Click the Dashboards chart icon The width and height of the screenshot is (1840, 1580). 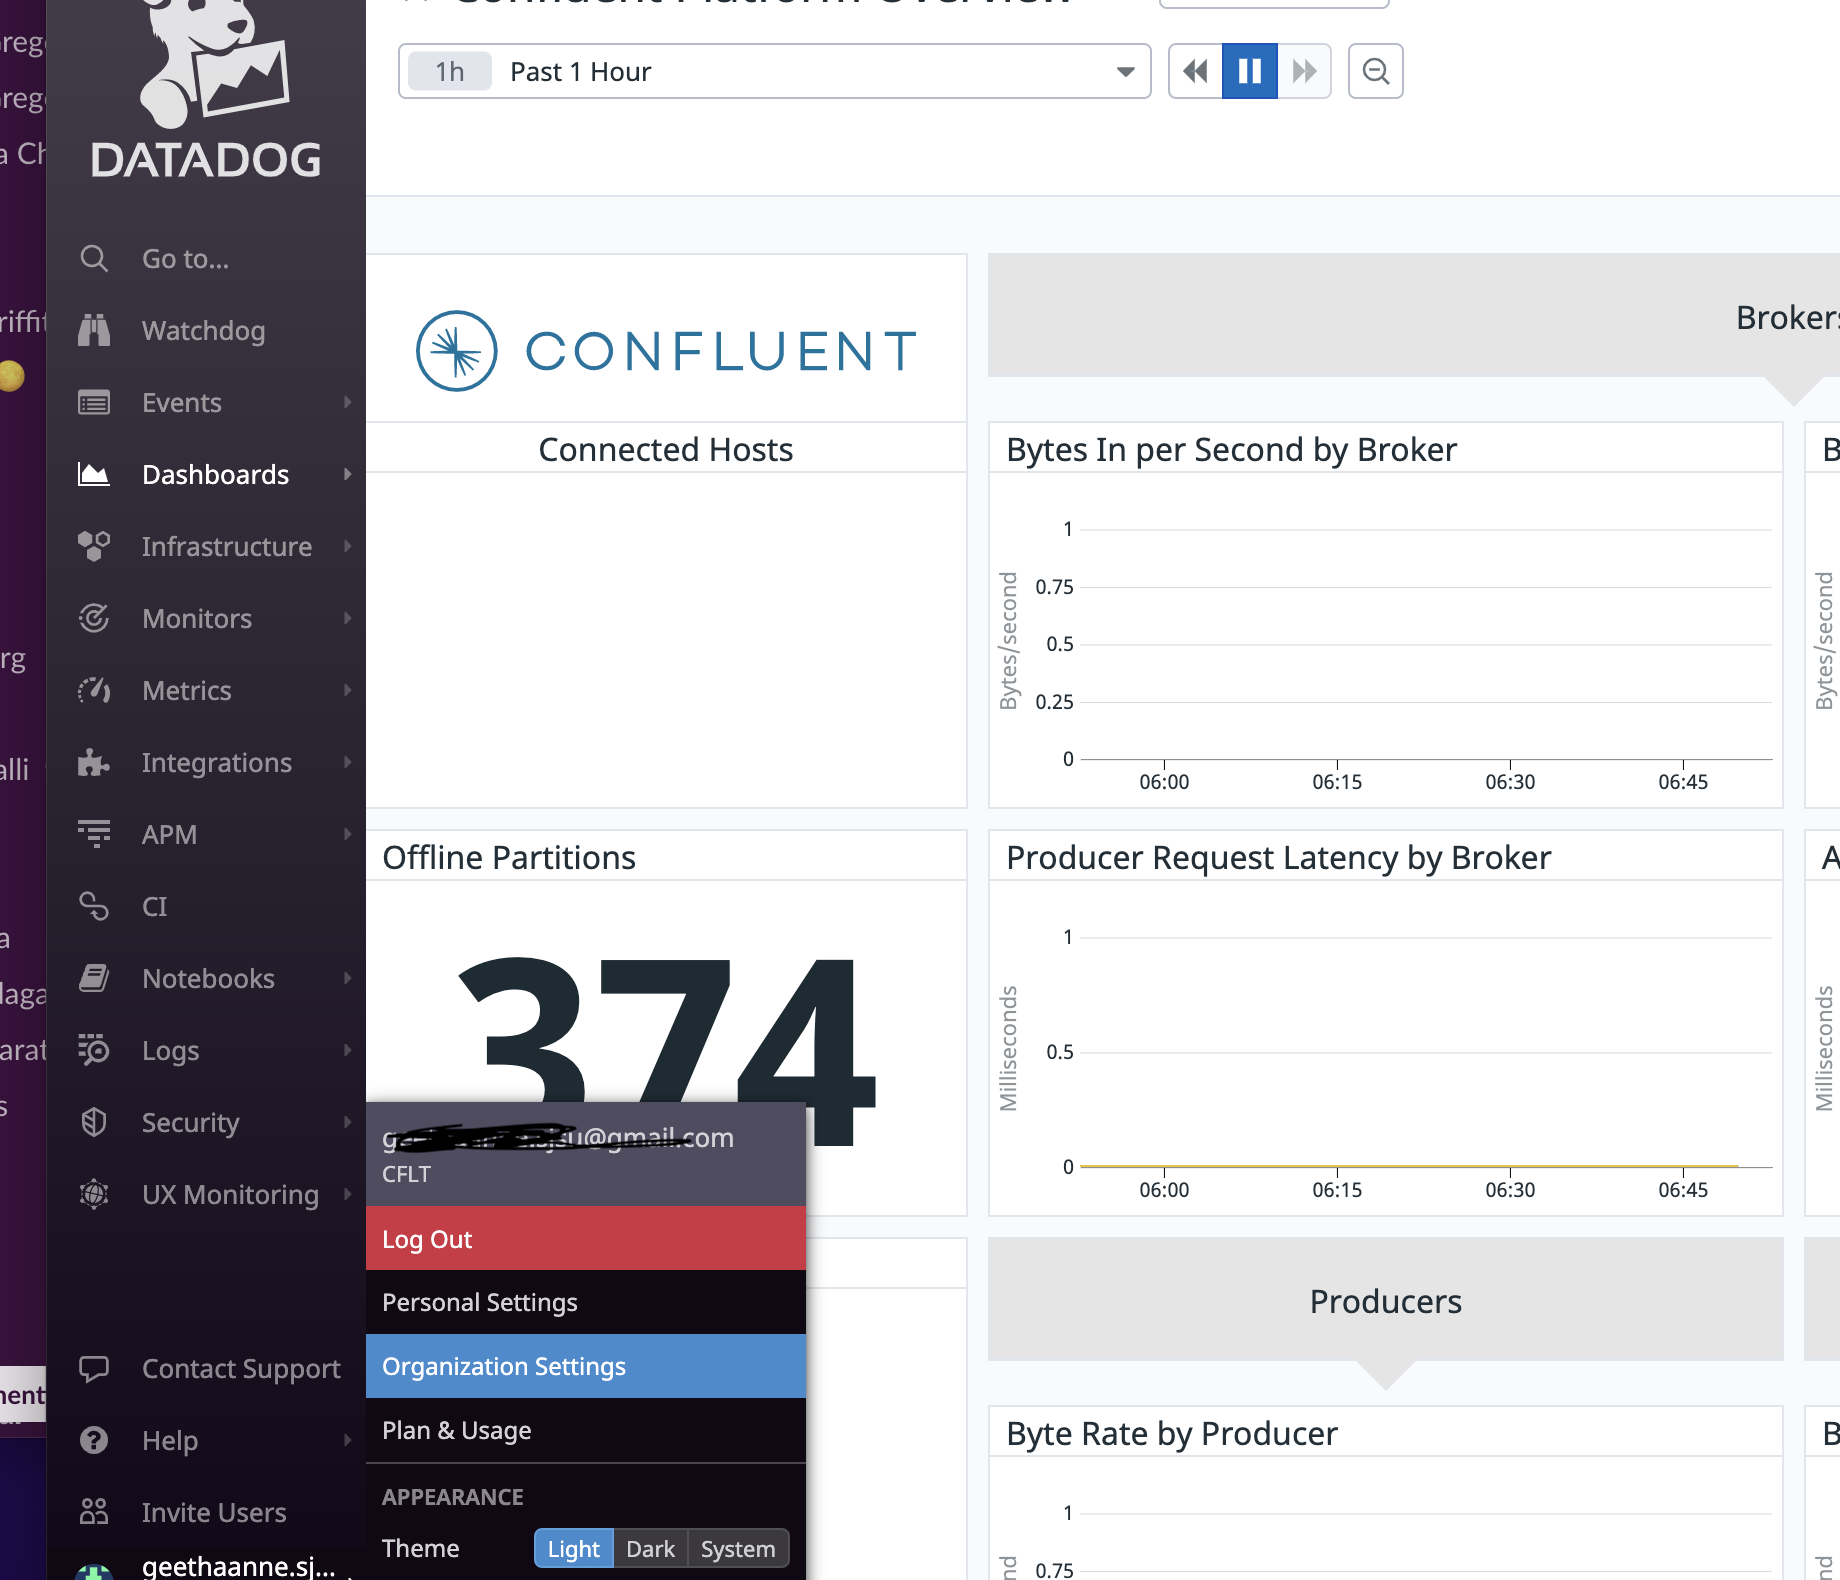[94, 475]
